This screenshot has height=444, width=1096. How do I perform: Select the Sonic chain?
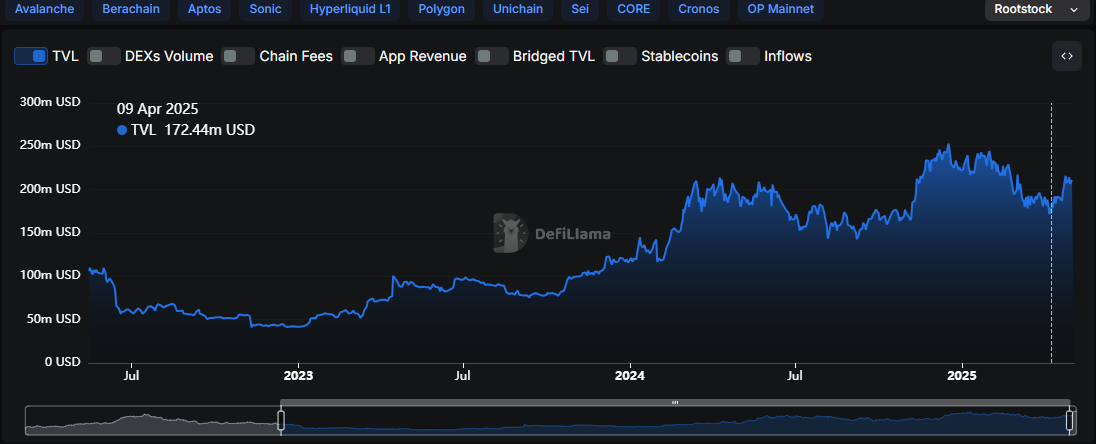tap(266, 10)
